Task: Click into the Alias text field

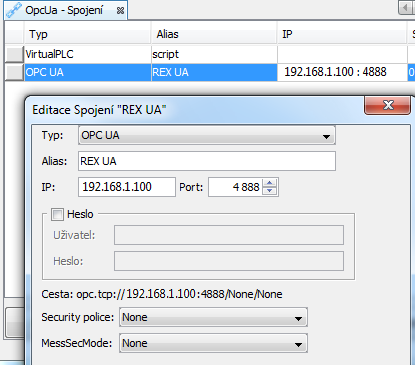Action: (x=207, y=161)
